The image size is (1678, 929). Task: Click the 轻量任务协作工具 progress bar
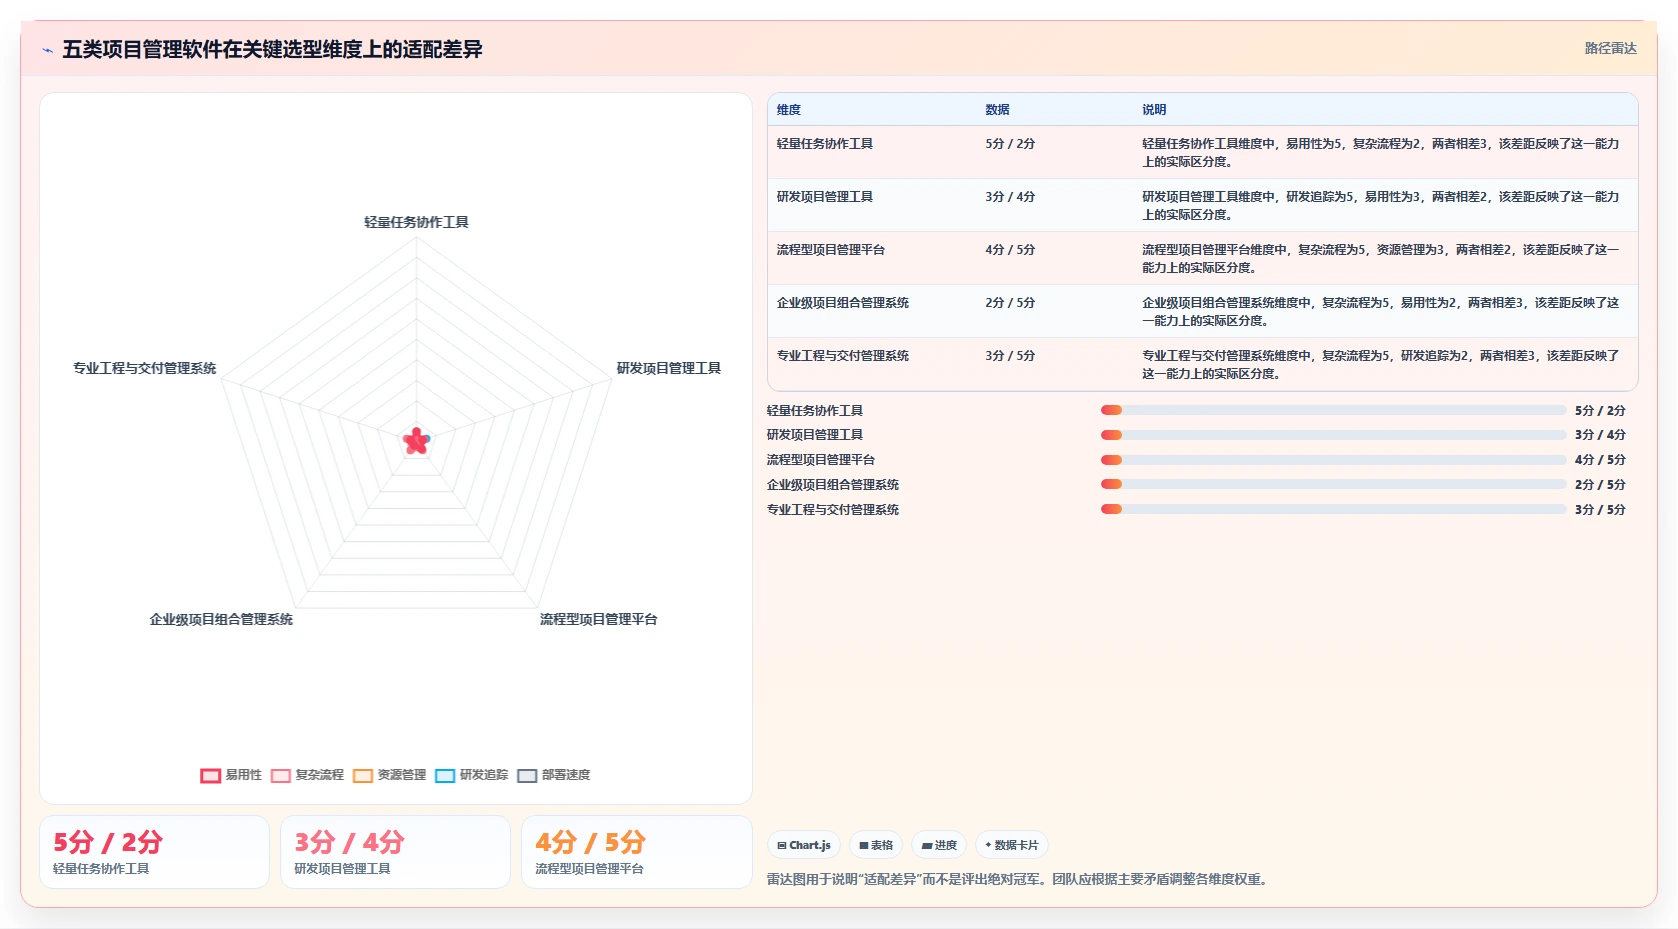tap(1333, 410)
